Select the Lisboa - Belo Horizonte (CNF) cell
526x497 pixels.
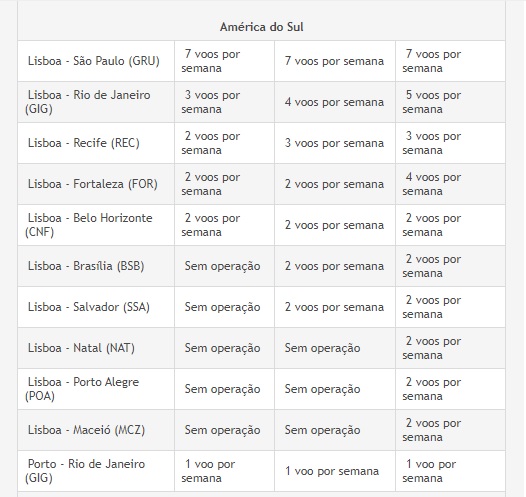[96, 225]
